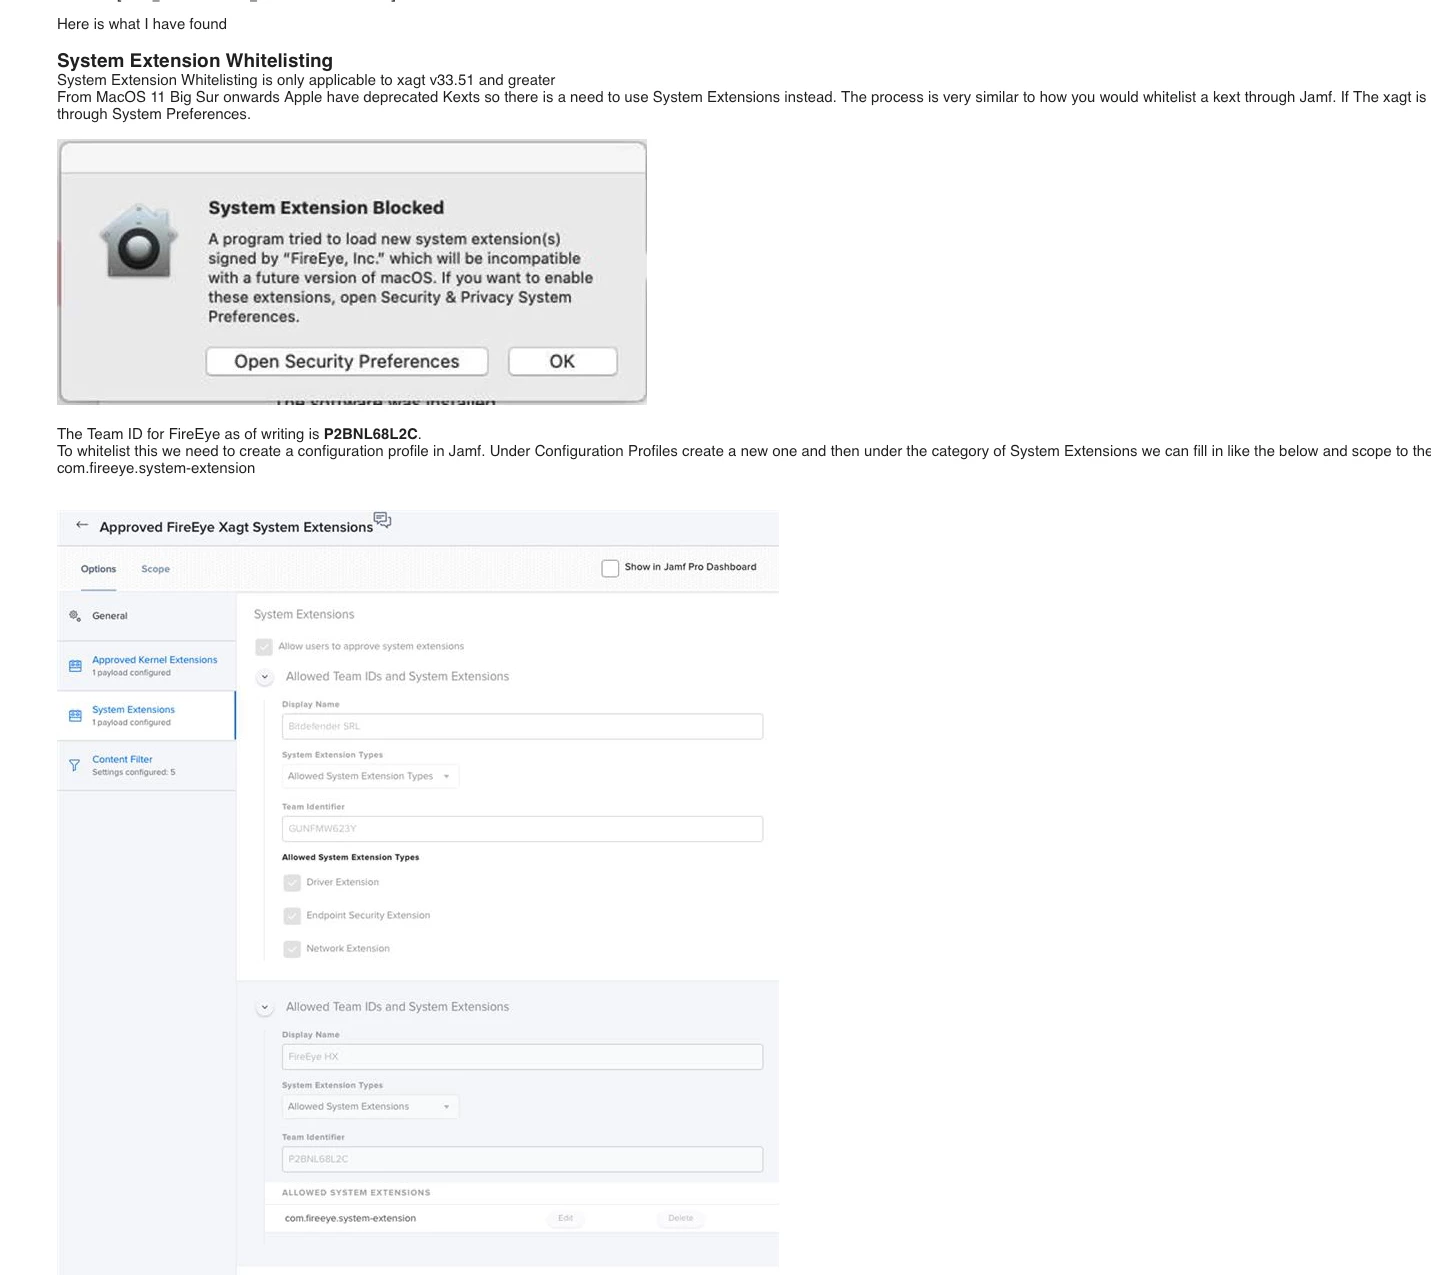Image resolution: width=1431 pixels, height=1275 pixels.
Task: Select Content Filter payload in sidebar
Action: coord(147,766)
